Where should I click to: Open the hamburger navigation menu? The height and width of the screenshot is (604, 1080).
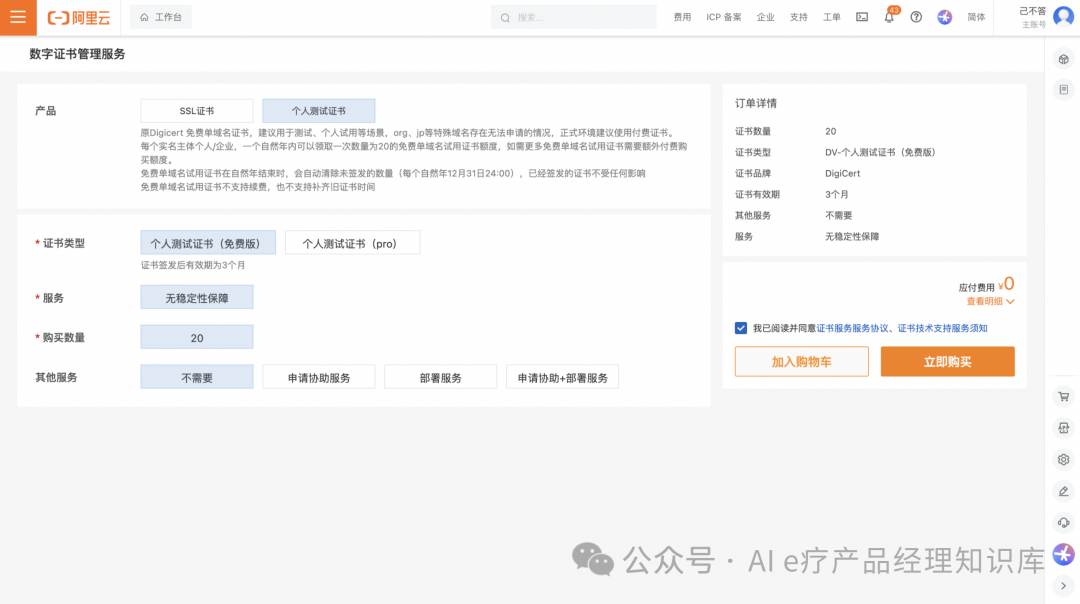[x=18, y=17]
